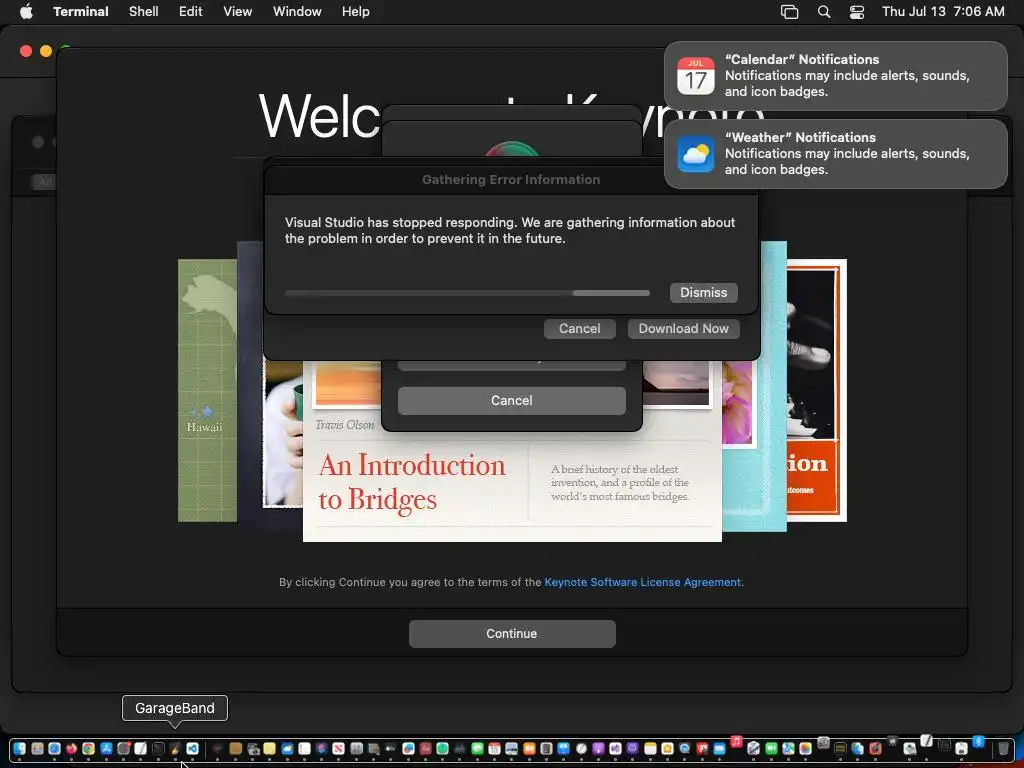
Task: Cancel the dialog next to Download Now
Action: 579,328
